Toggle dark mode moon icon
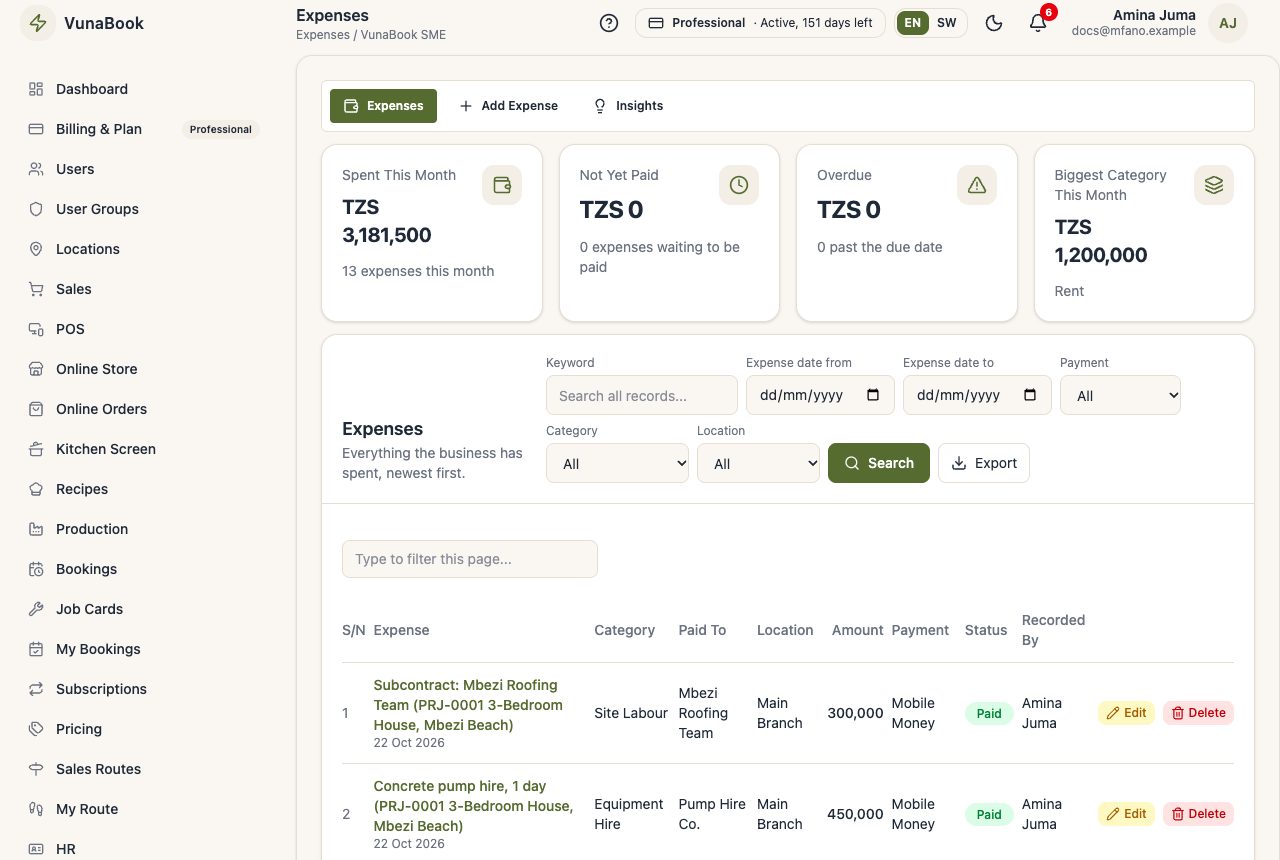1280x860 pixels. [994, 23]
